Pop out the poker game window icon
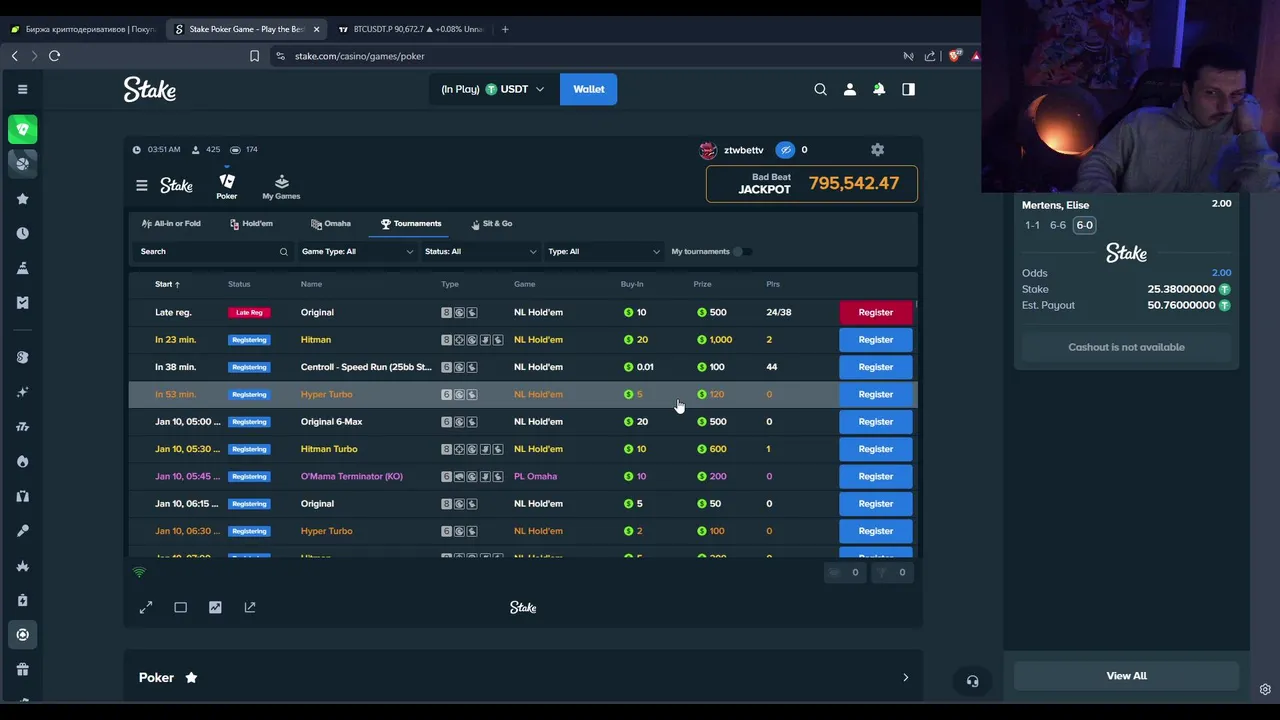The height and width of the screenshot is (720, 1280). click(250, 607)
